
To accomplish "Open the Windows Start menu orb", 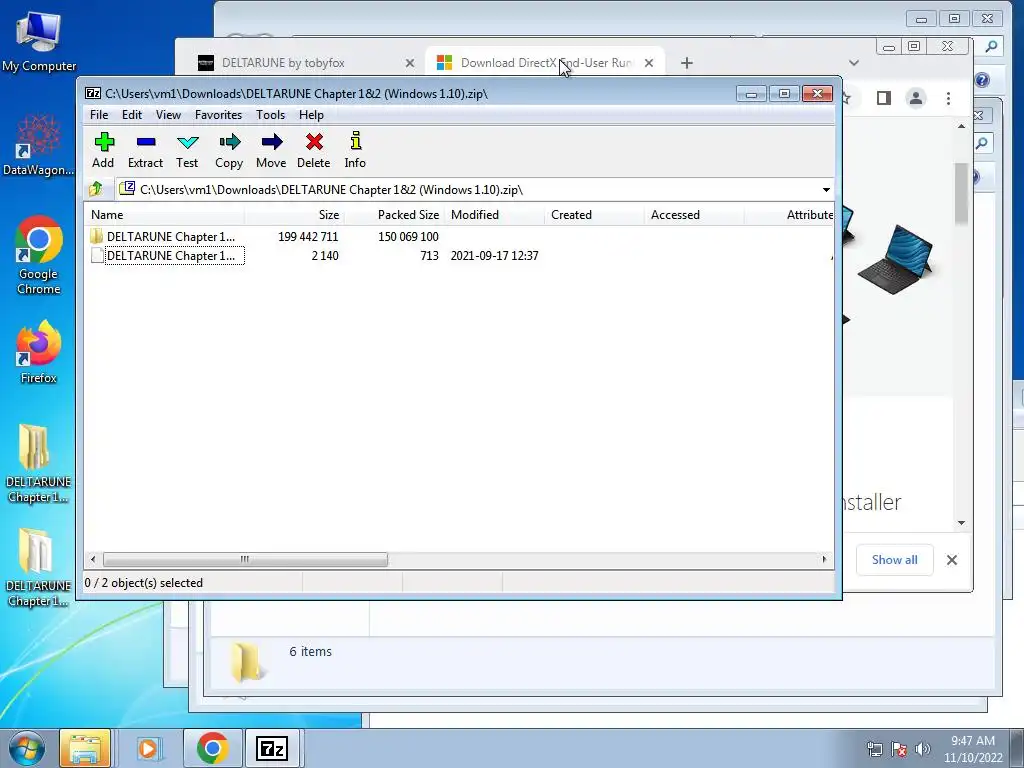I will [x=27, y=748].
